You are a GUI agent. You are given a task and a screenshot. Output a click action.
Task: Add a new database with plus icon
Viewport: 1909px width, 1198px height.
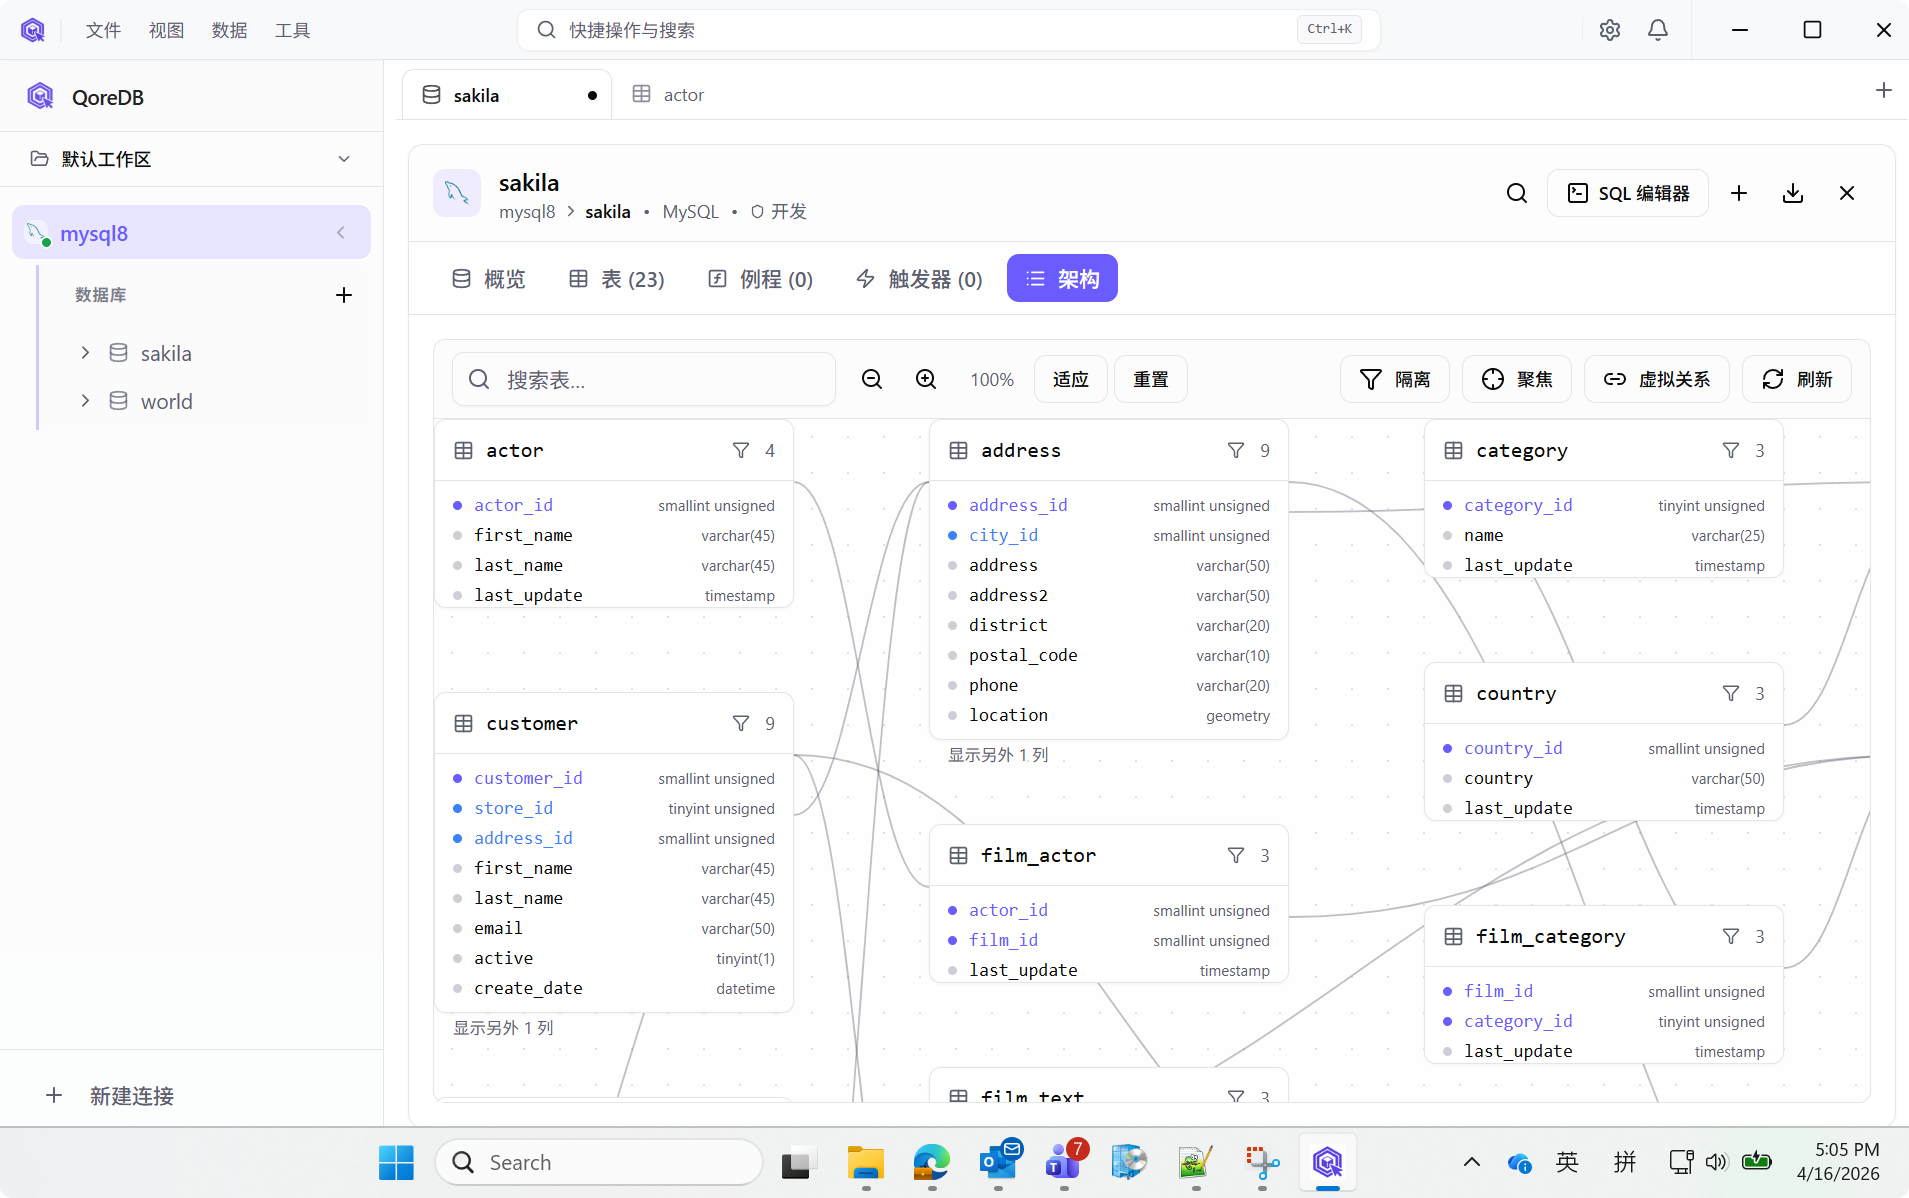pyautogui.click(x=344, y=295)
